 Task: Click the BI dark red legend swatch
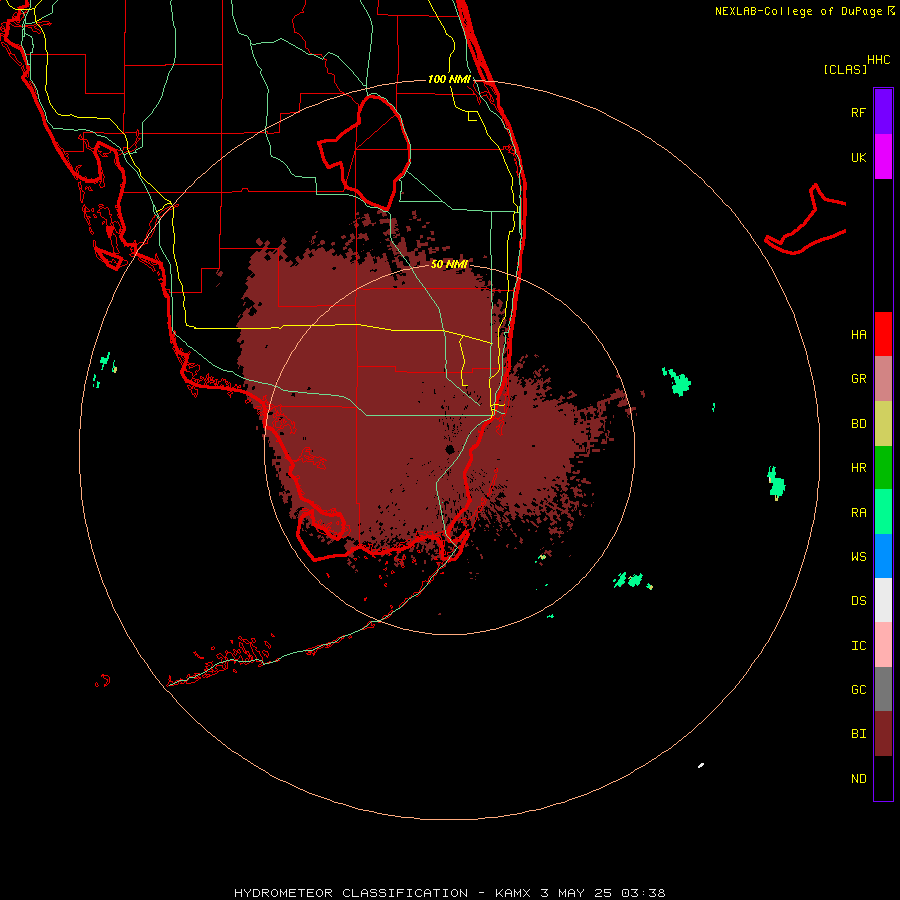click(x=883, y=734)
